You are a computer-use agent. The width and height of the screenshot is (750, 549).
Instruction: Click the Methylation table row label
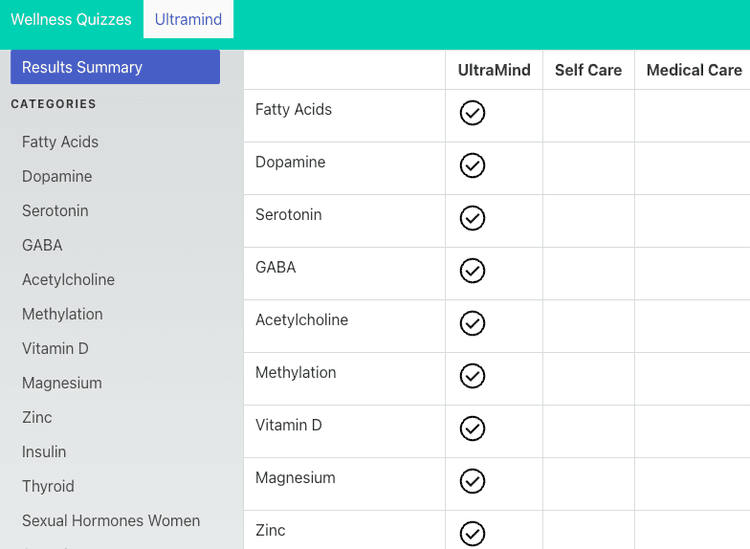(x=296, y=373)
